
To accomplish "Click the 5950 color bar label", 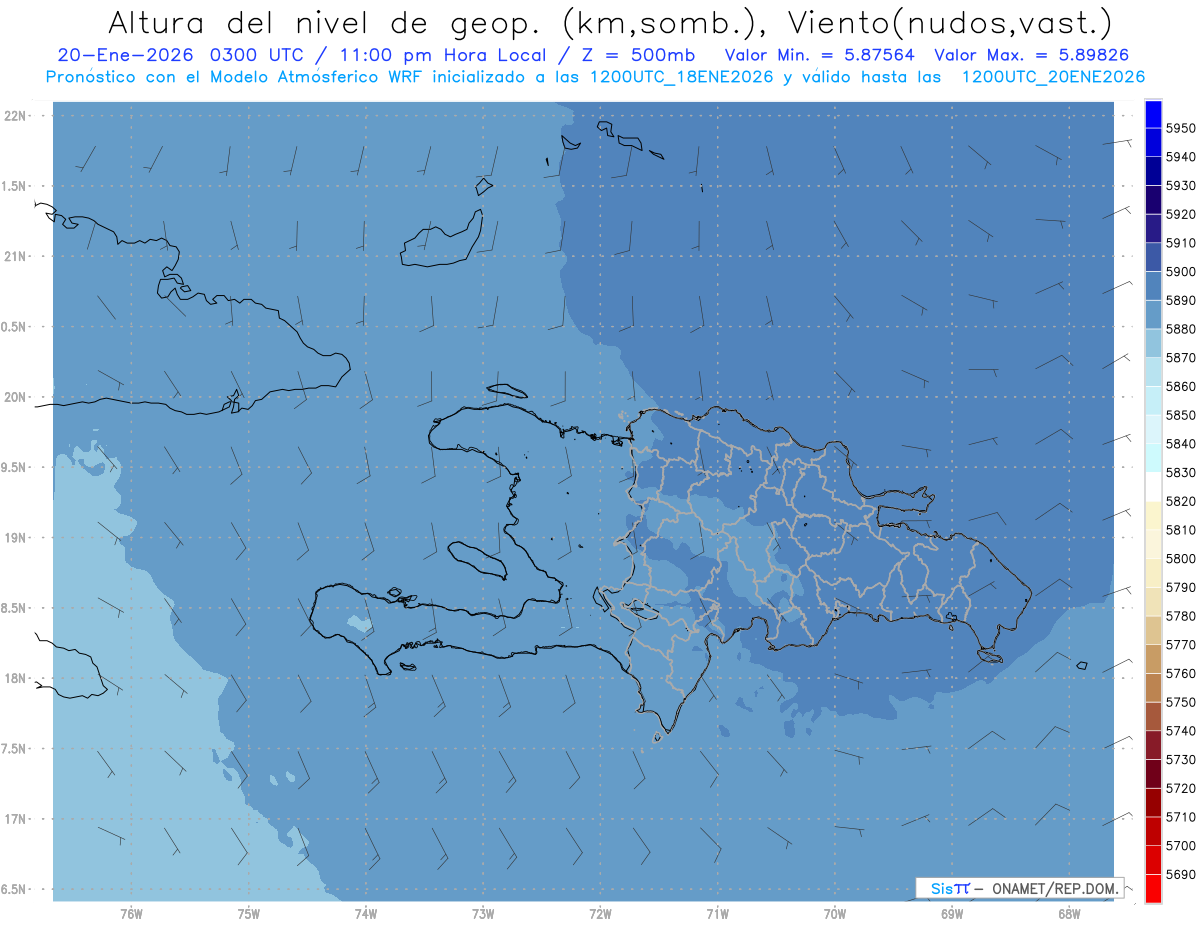I will tap(1181, 128).
